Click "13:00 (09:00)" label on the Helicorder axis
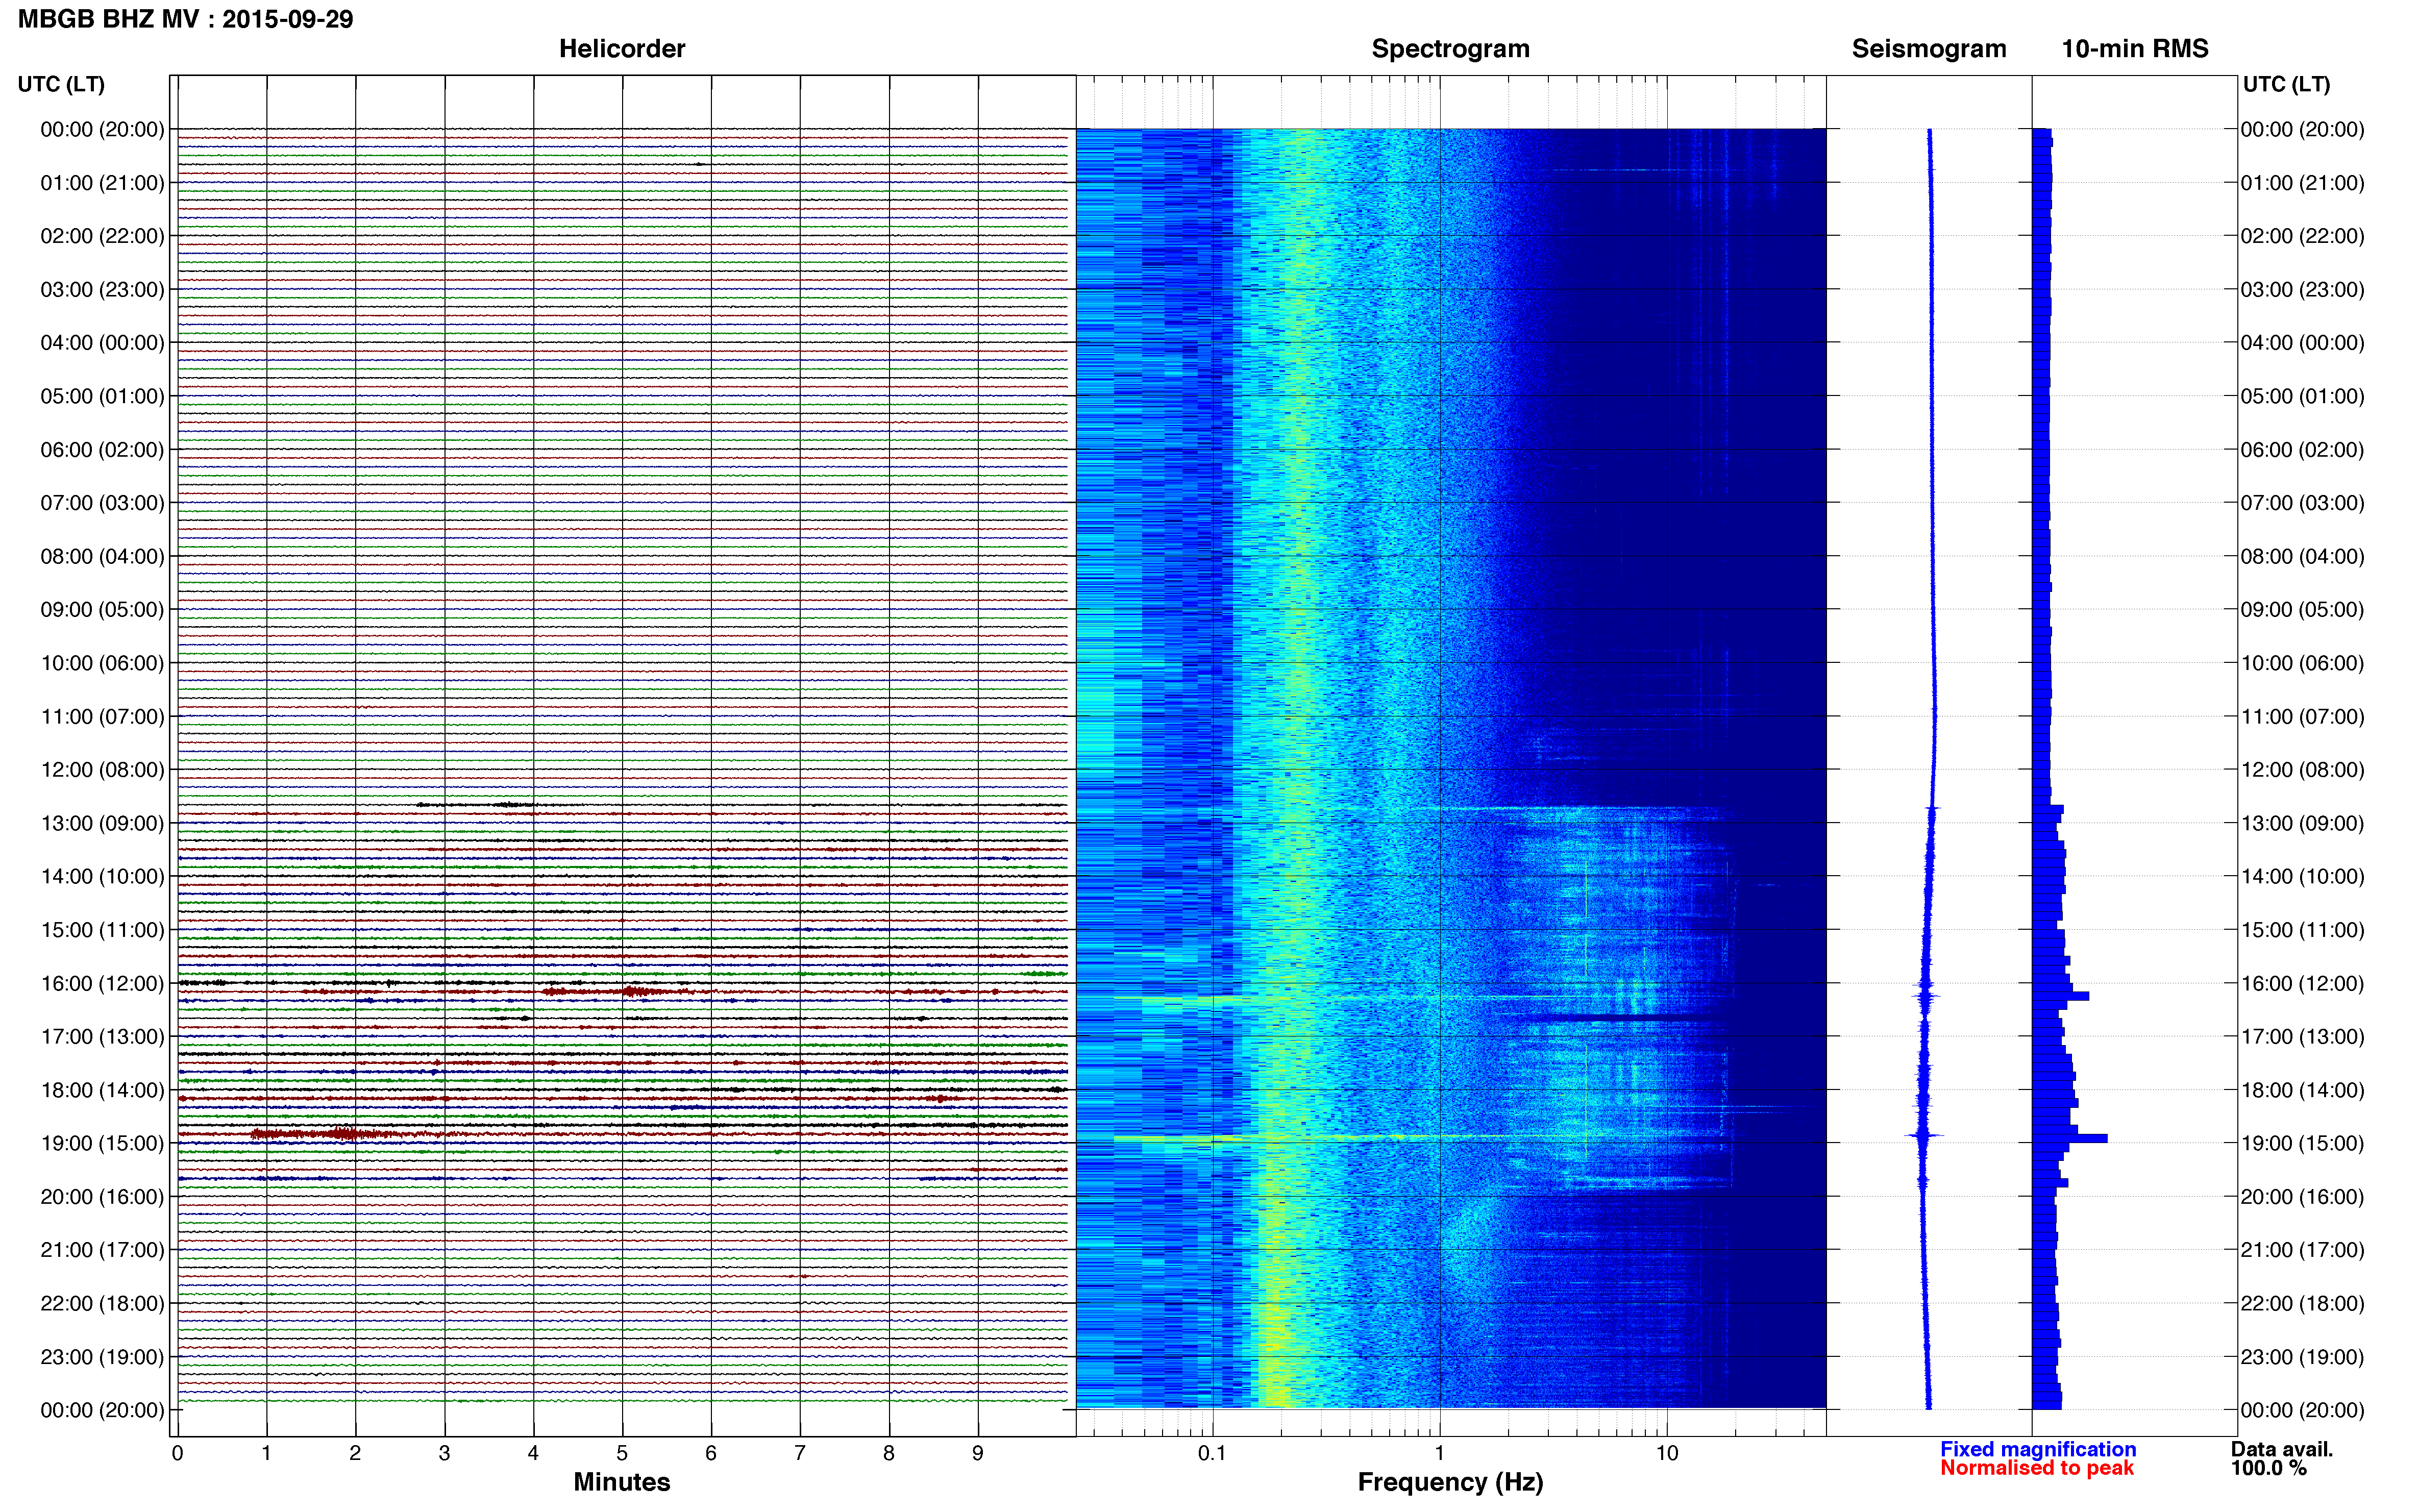Image resolution: width=2419 pixels, height=1512 pixels. (102, 823)
